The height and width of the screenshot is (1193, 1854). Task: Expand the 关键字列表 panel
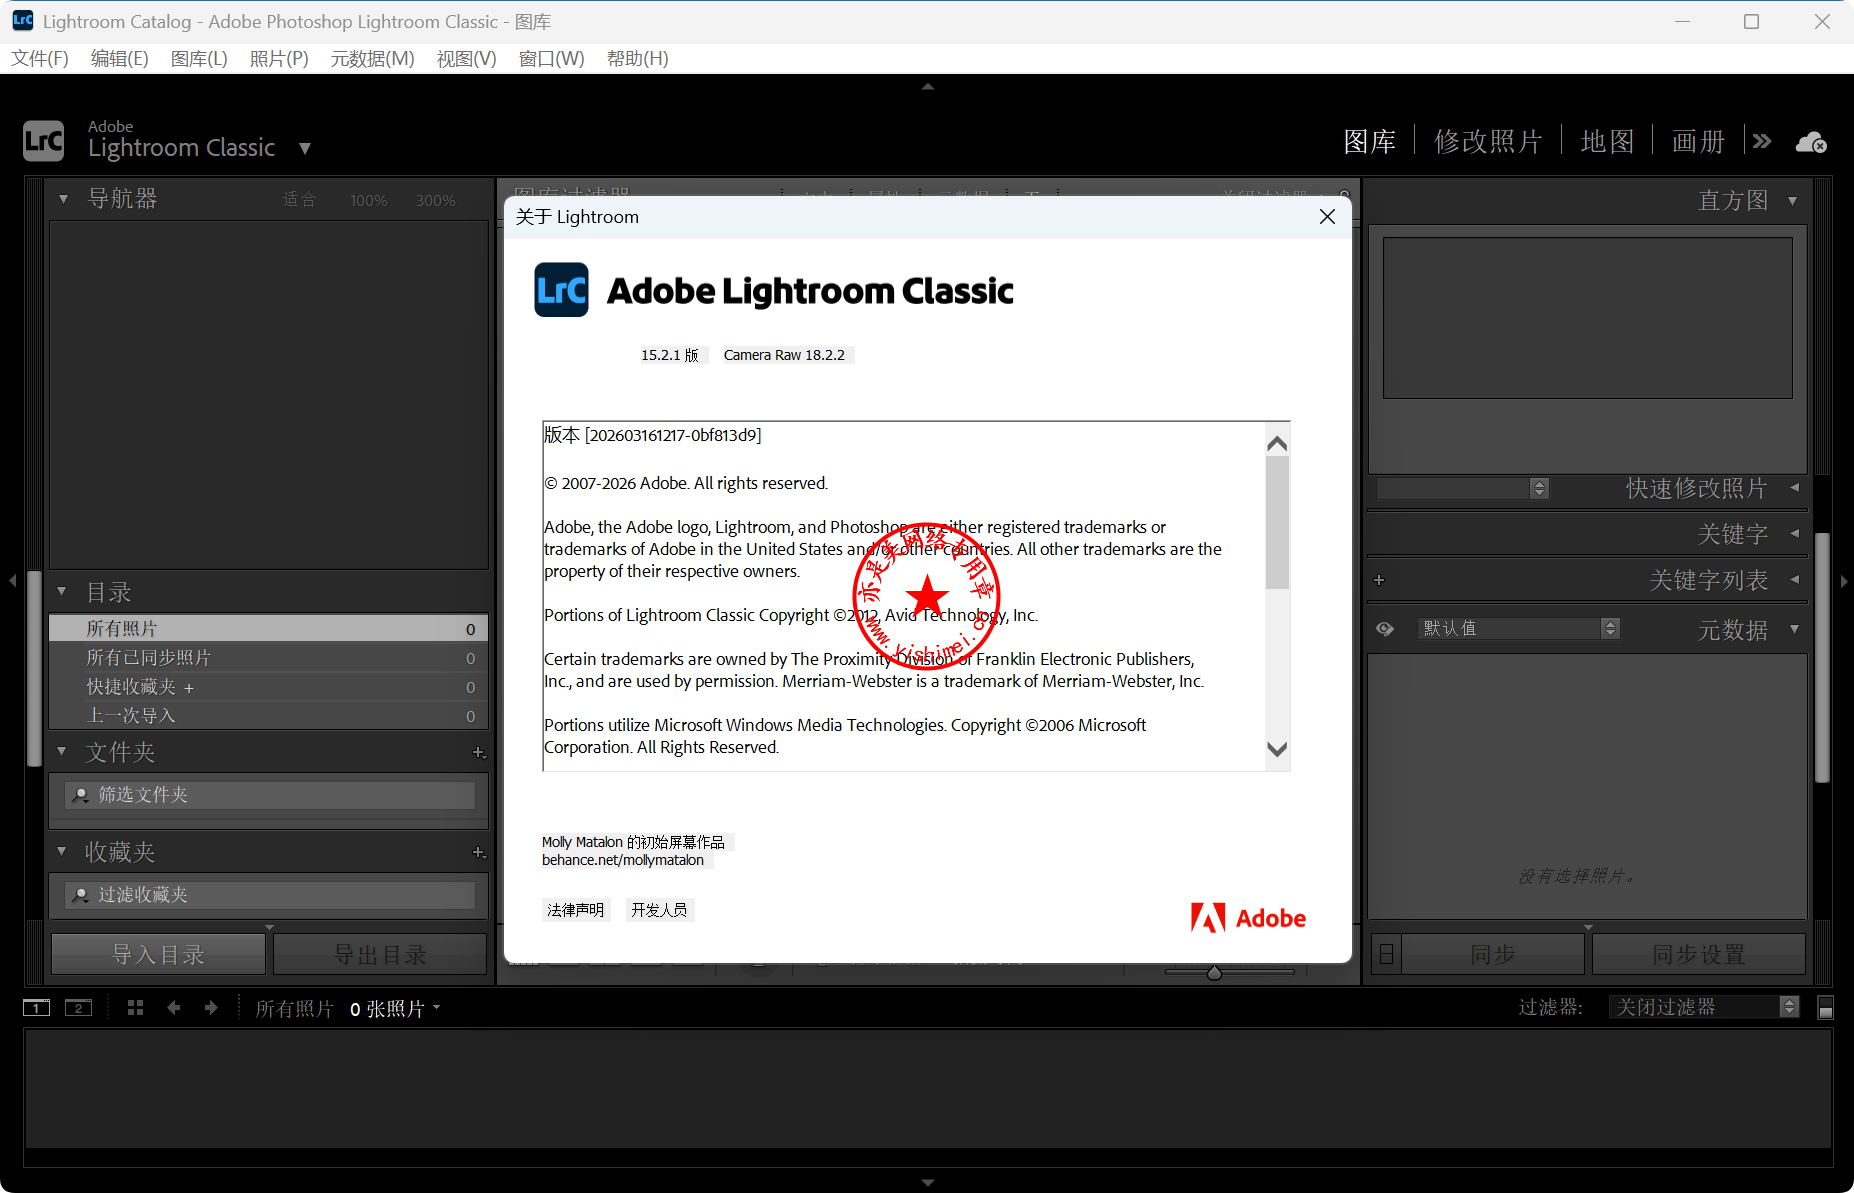click(x=1795, y=579)
